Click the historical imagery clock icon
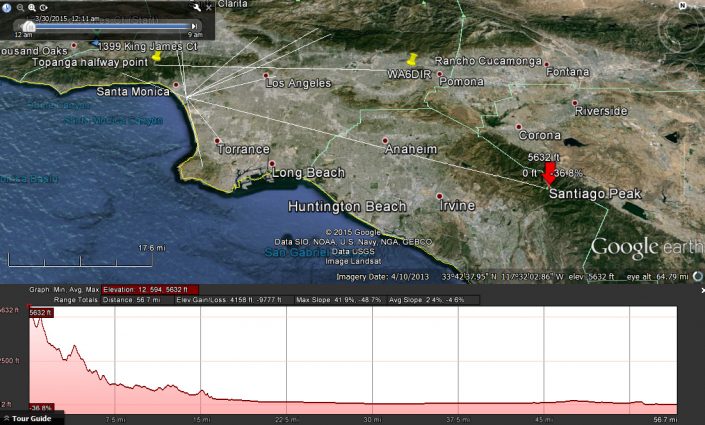The height and width of the screenshot is (425, 705). click(6, 7)
